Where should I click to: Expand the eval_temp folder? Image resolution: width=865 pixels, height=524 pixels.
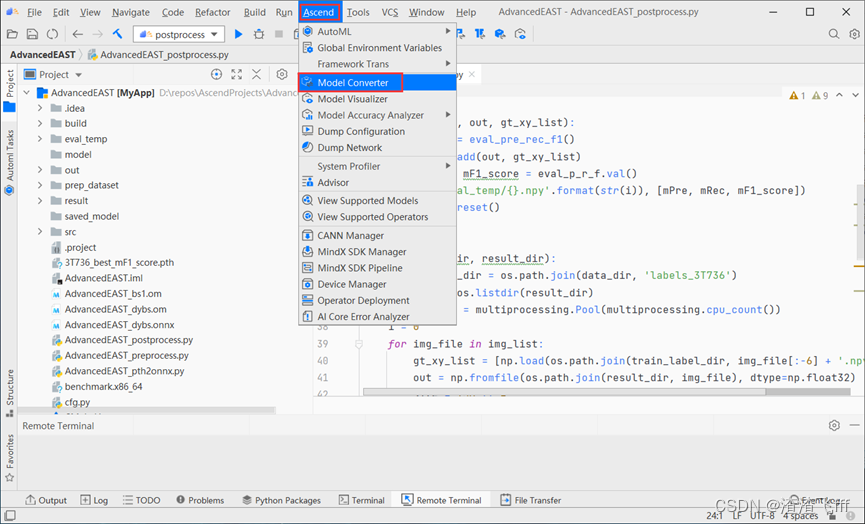tap(40, 139)
